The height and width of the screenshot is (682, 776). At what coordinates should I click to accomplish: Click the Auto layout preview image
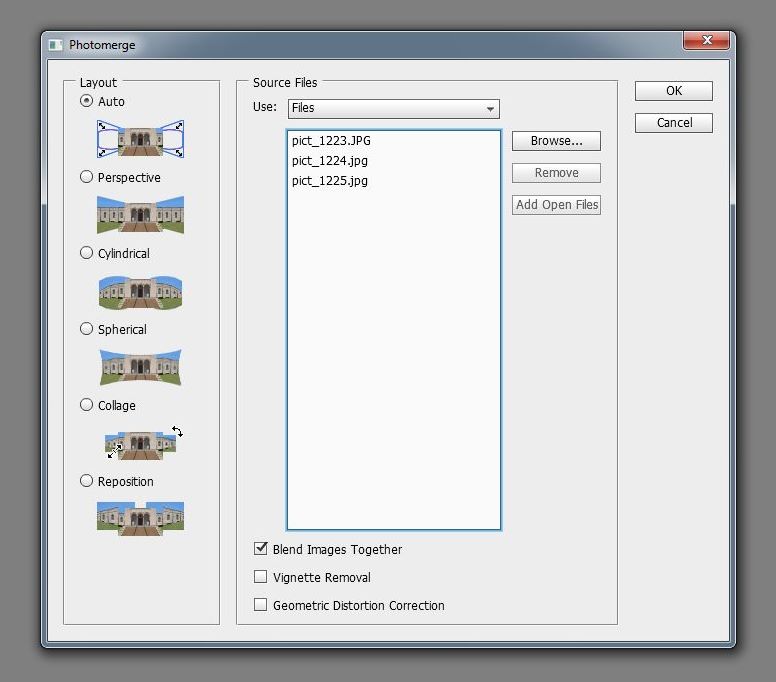click(x=141, y=139)
